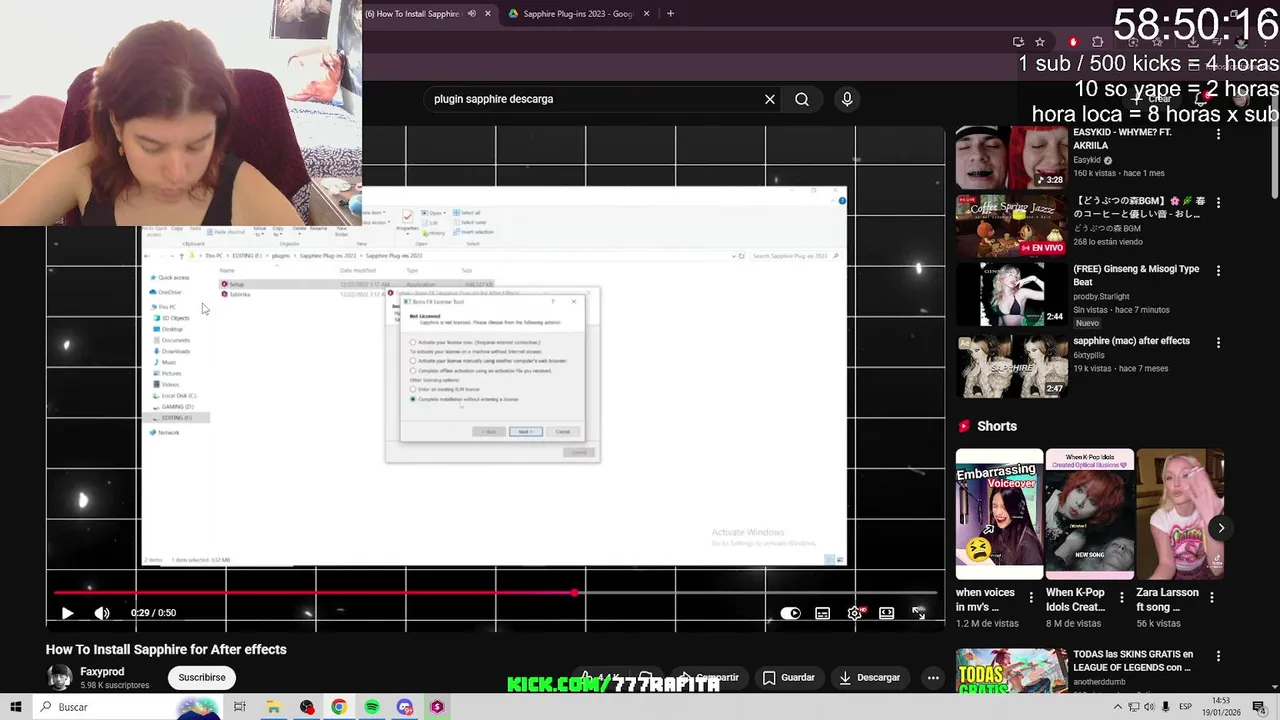Click the red extension icon in toolbar
This screenshot has height=720, width=1280.
1073,42
